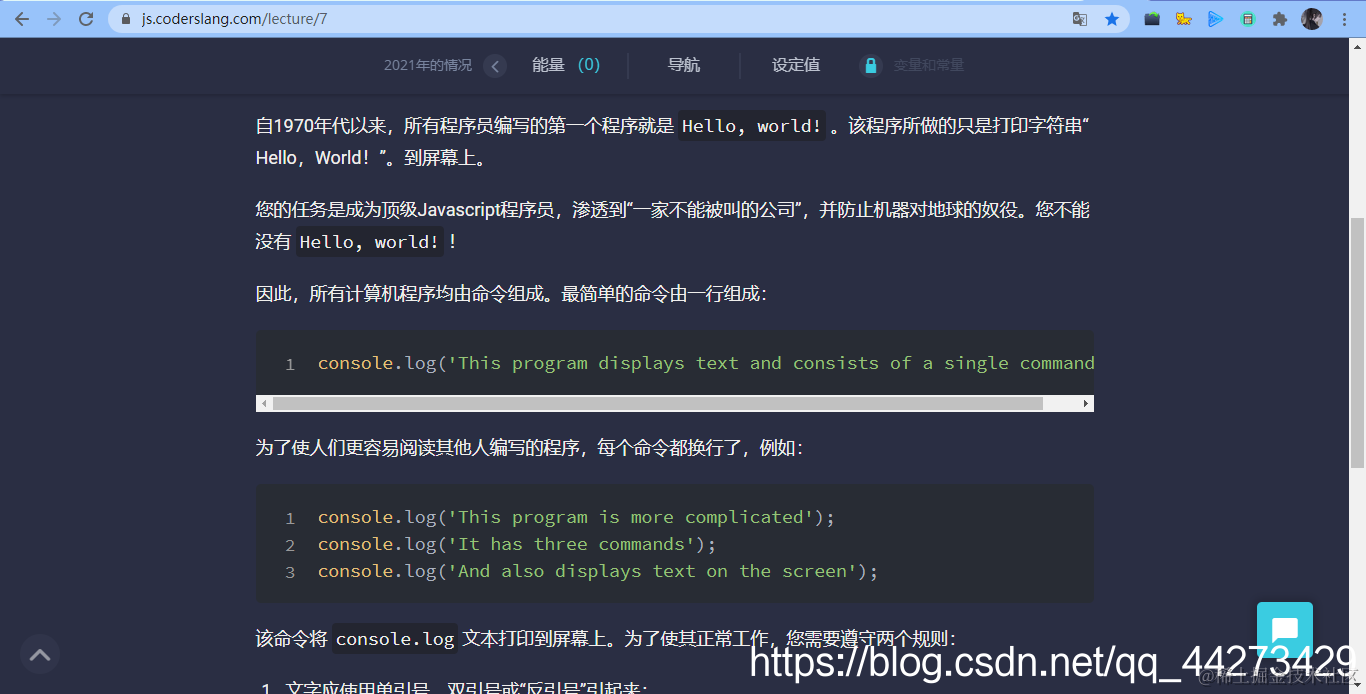Viewport: 1366px width, 694px height.
Task: Open the dark folder arrow extension
Action: click(1152, 19)
